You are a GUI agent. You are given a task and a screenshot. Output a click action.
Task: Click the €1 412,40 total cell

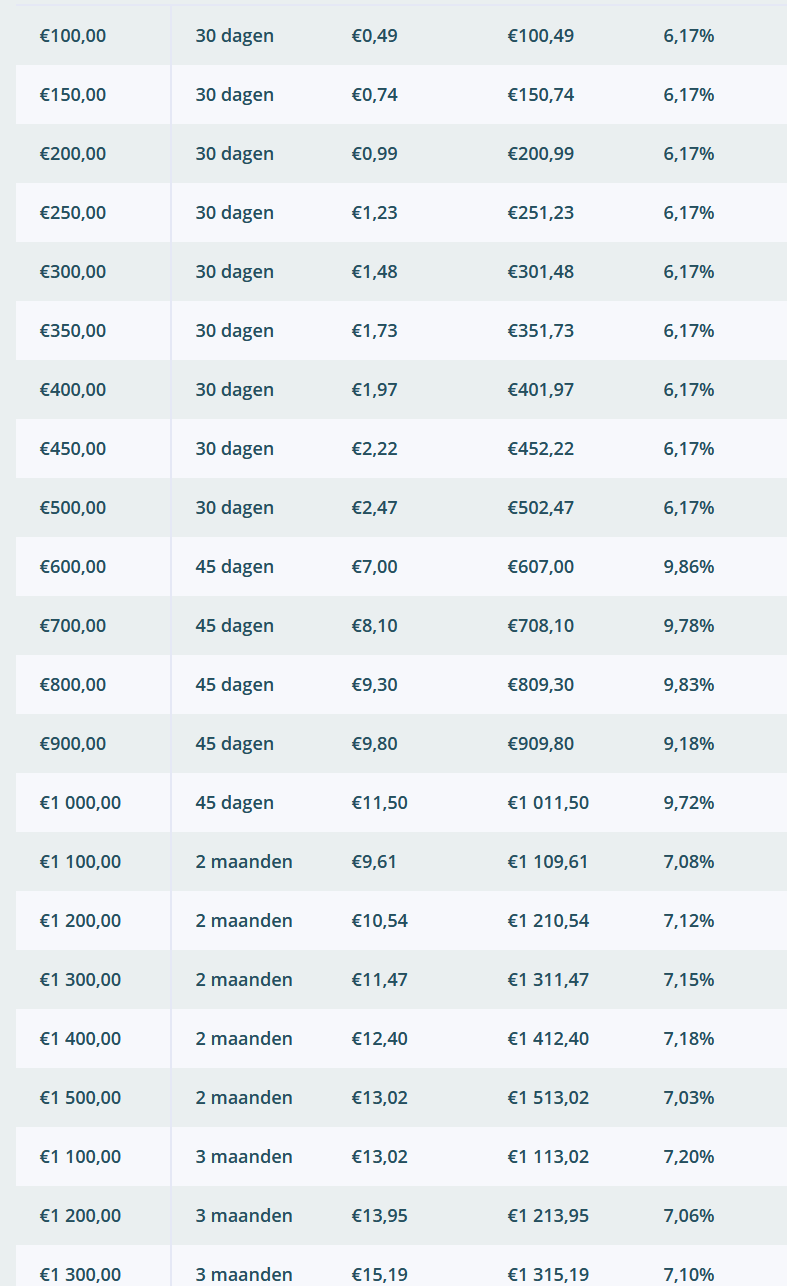tap(548, 1039)
